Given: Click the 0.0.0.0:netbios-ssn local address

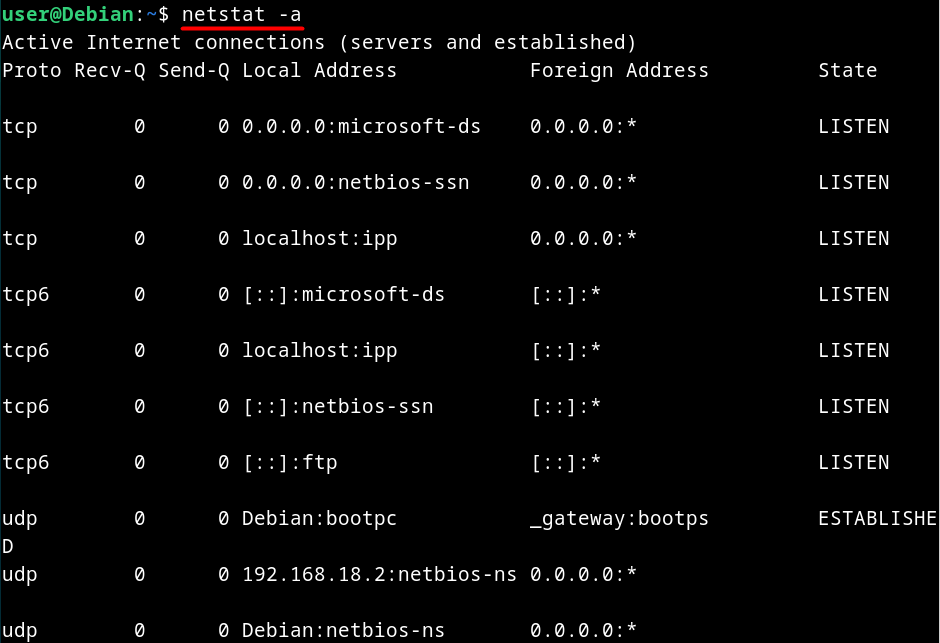Looking at the screenshot, I should coord(355,182).
